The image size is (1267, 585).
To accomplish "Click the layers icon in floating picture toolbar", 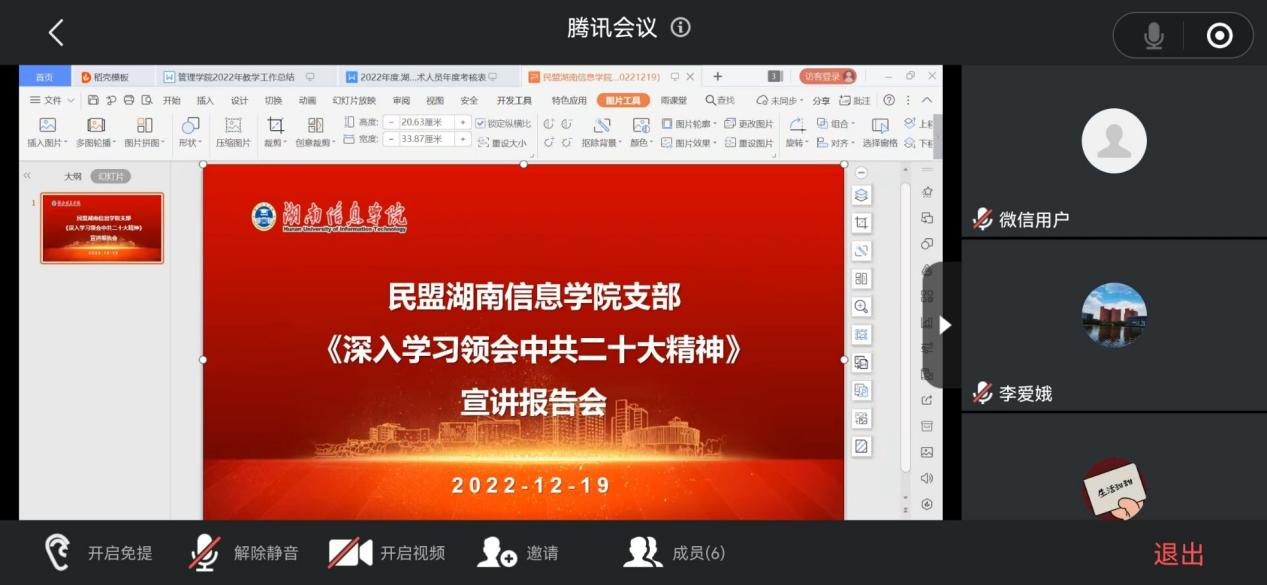I will 861,195.
